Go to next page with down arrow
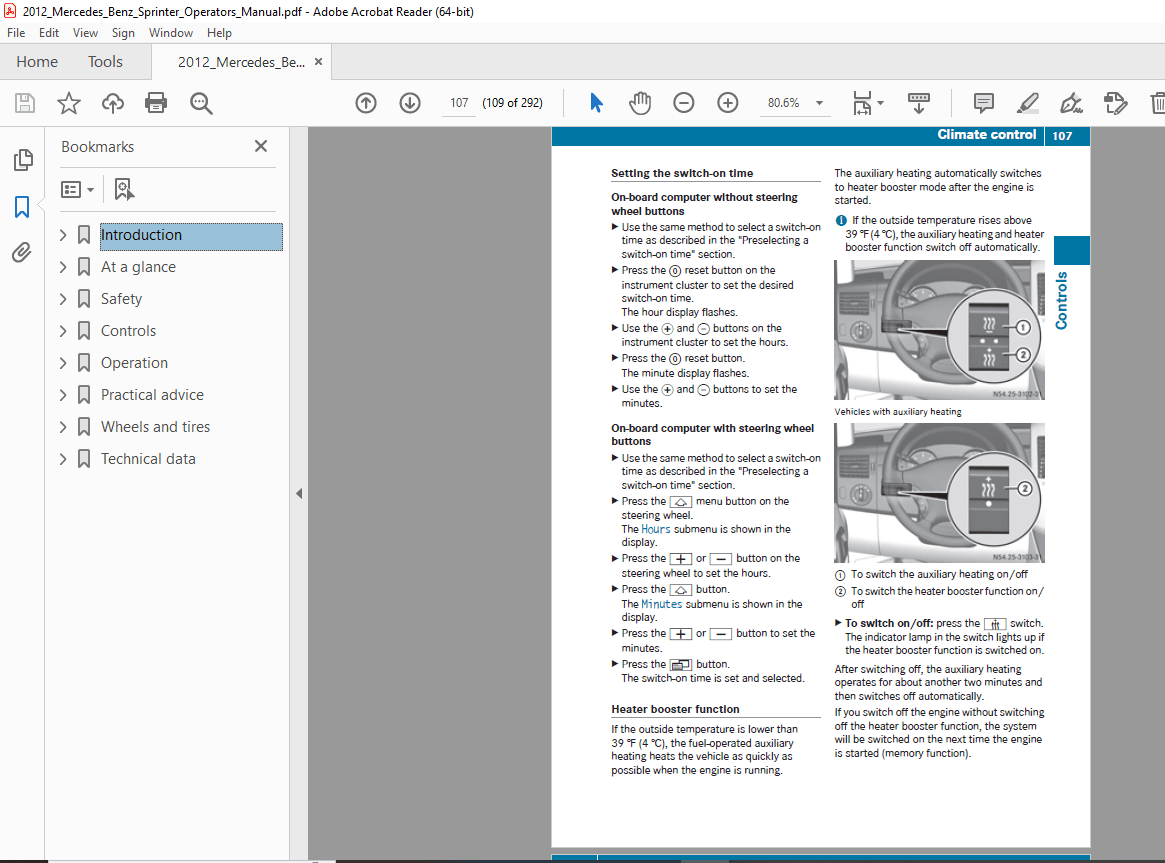1165x863 pixels. coord(410,103)
